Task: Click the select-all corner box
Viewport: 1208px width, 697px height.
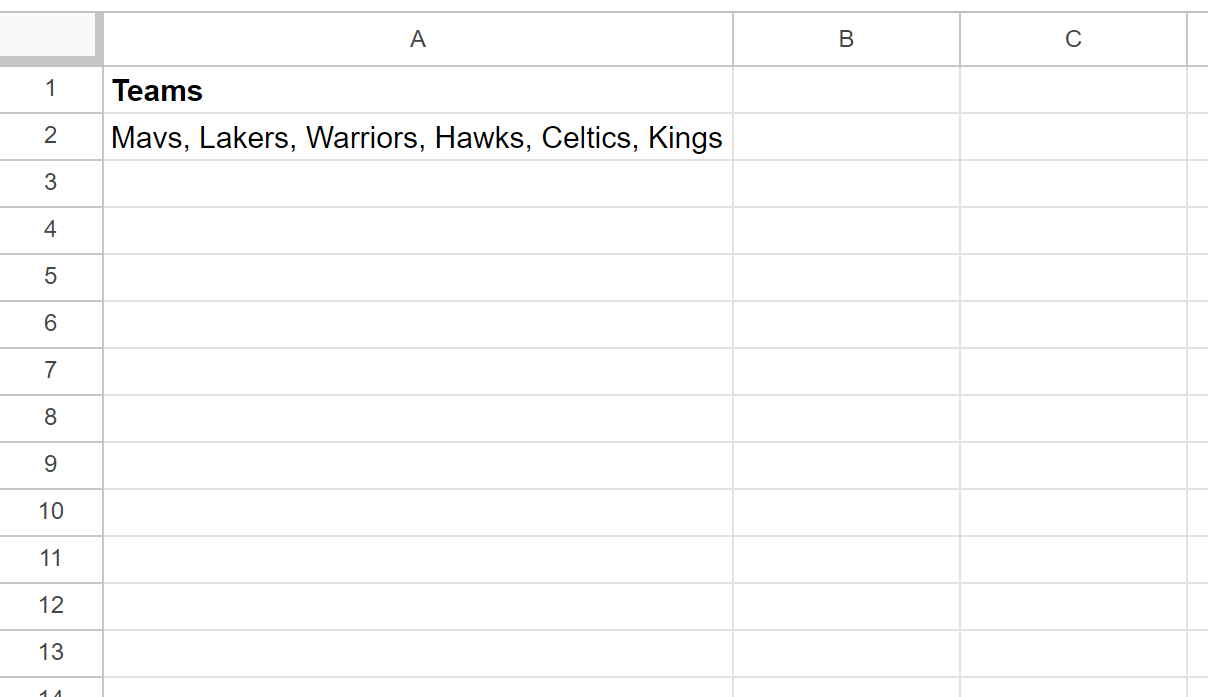Action: [50, 39]
